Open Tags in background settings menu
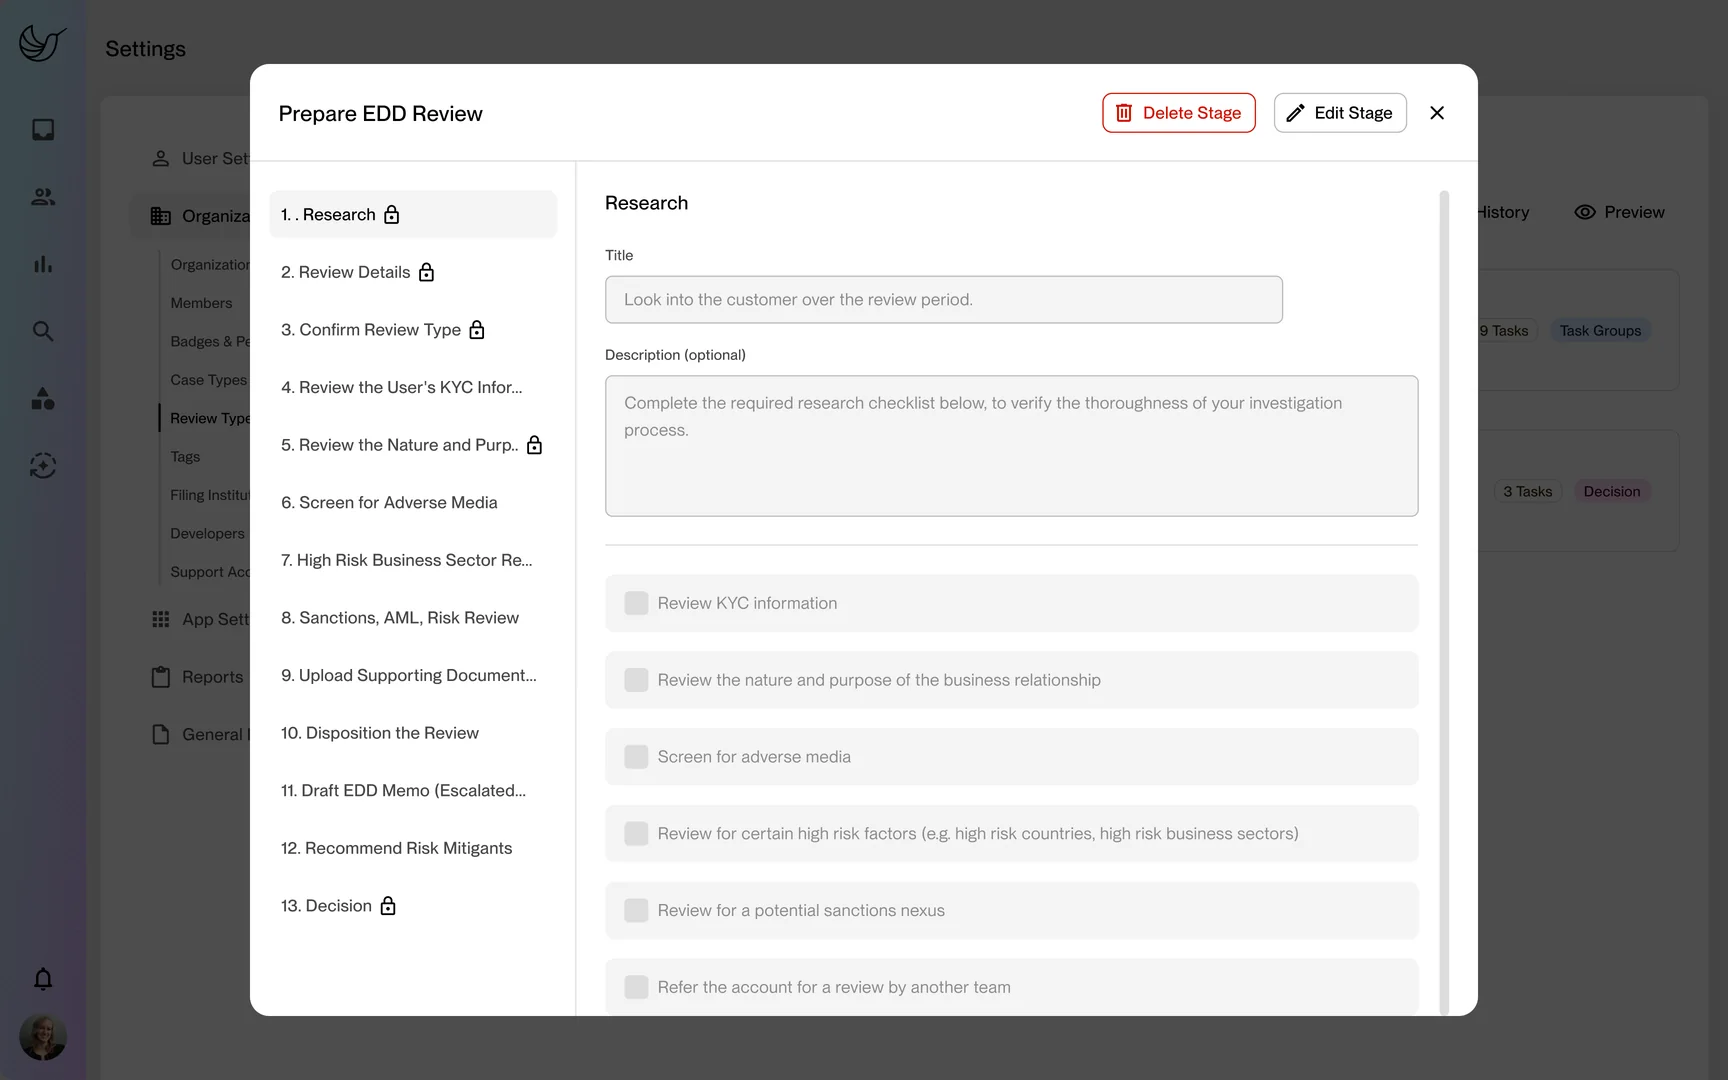This screenshot has width=1728, height=1080. click(185, 457)
